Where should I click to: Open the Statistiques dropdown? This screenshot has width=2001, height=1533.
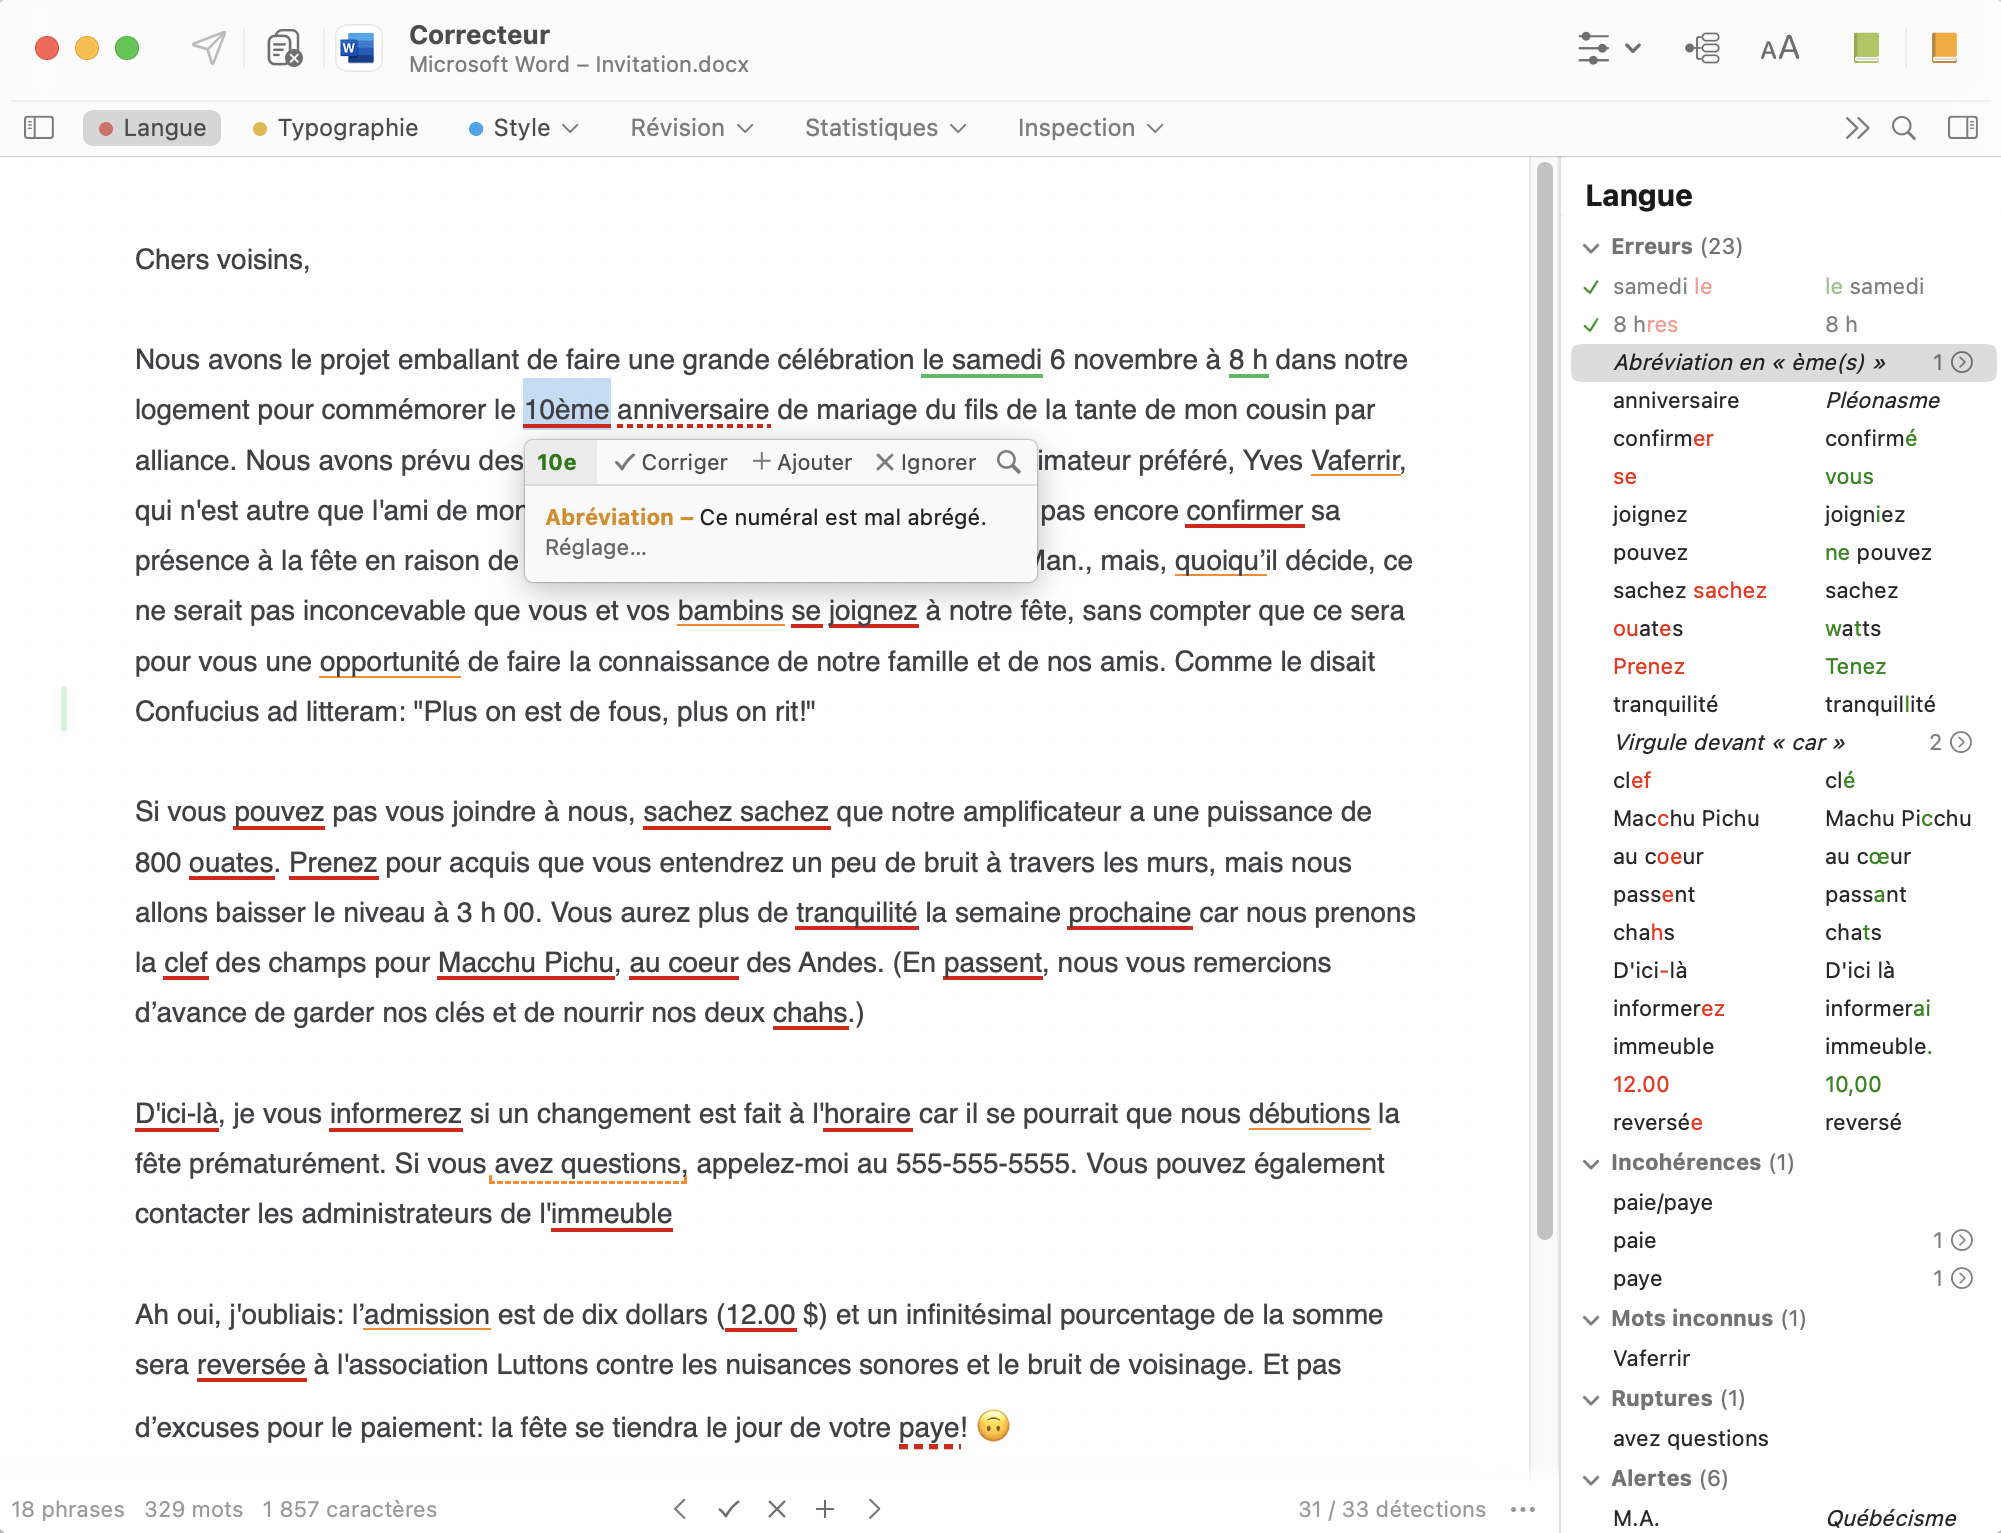(885, 128)
